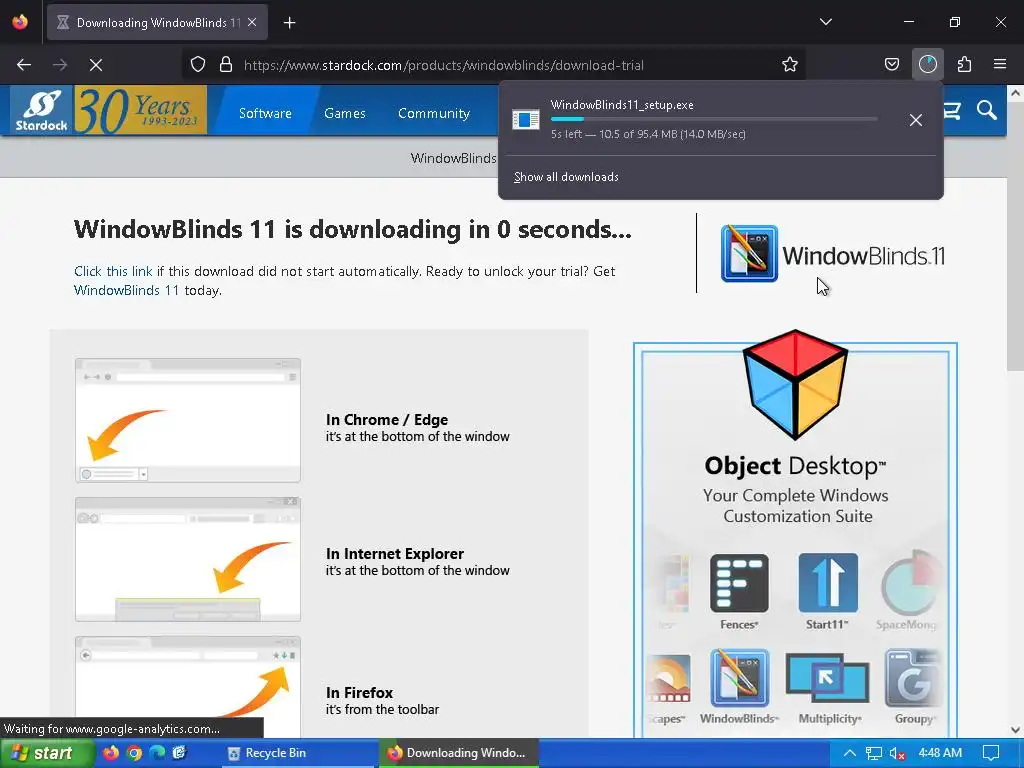Image resolution: width=1024 pixels, height=768 pixels.
Task: Open the tracking protection shield icon
Action: click(x=198, y=65)
